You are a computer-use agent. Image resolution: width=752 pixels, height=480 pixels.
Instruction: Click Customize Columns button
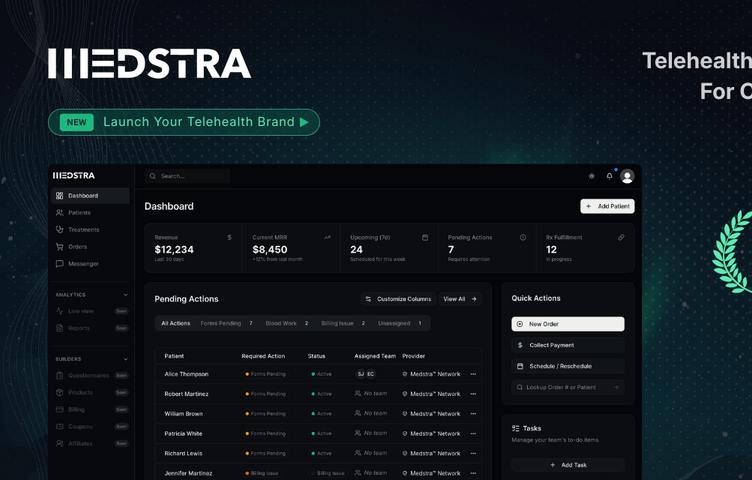(x=398, y=299)
